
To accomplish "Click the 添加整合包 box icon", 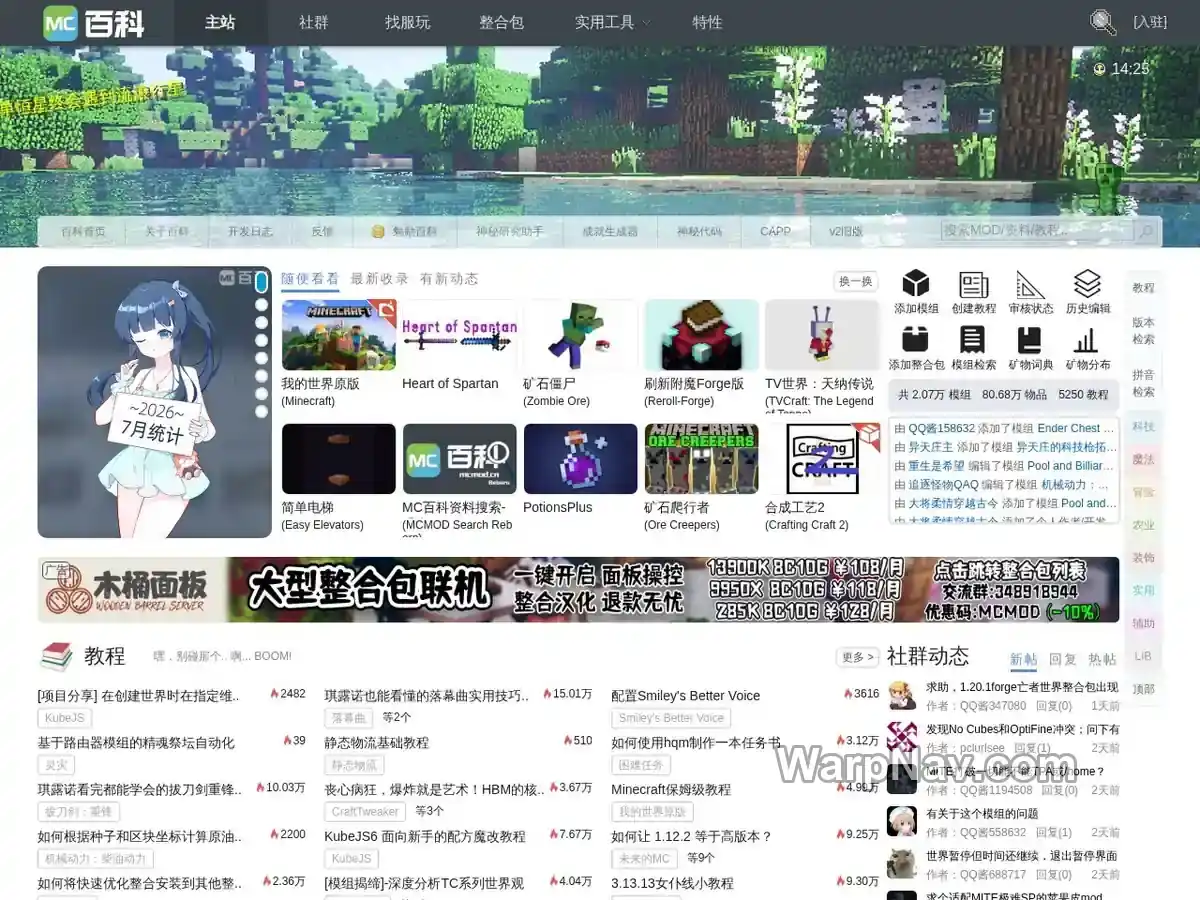I will point(915,340).
